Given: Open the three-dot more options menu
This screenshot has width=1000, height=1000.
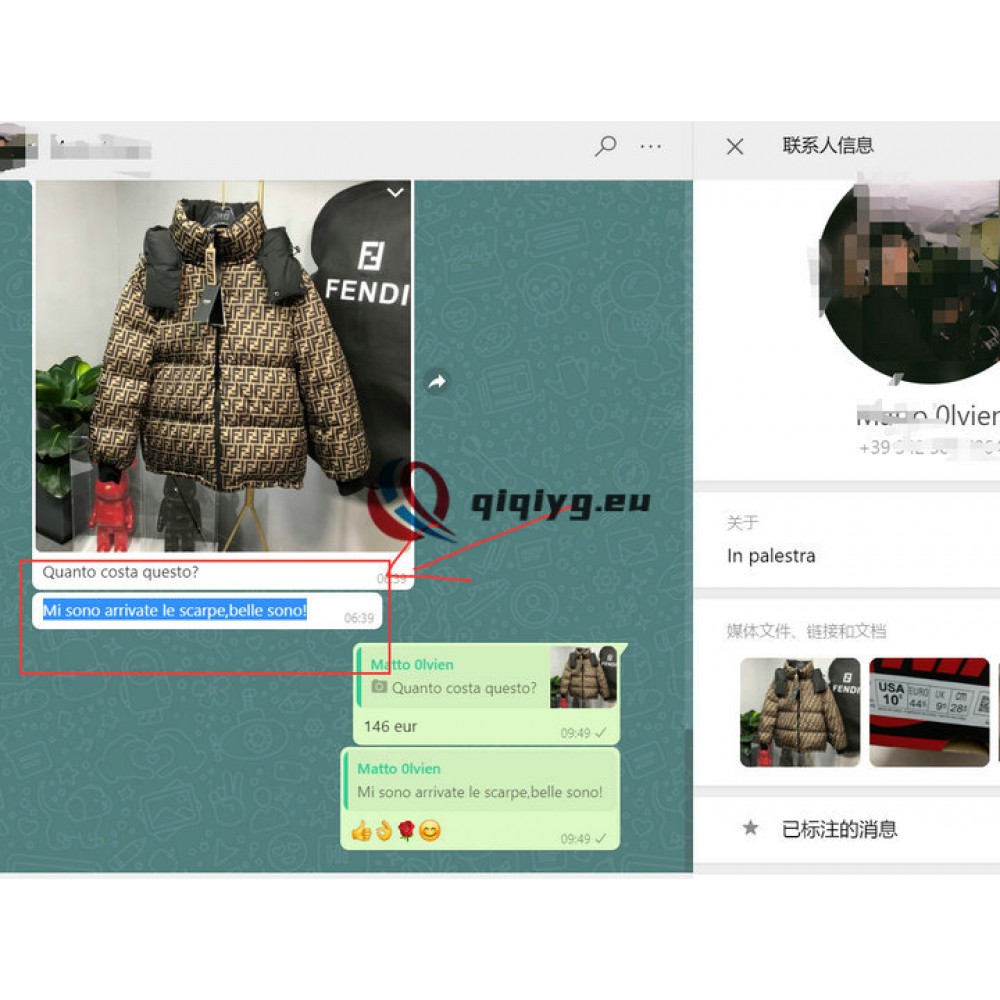Looking at the screenshot, I should [x=651, y=147].
